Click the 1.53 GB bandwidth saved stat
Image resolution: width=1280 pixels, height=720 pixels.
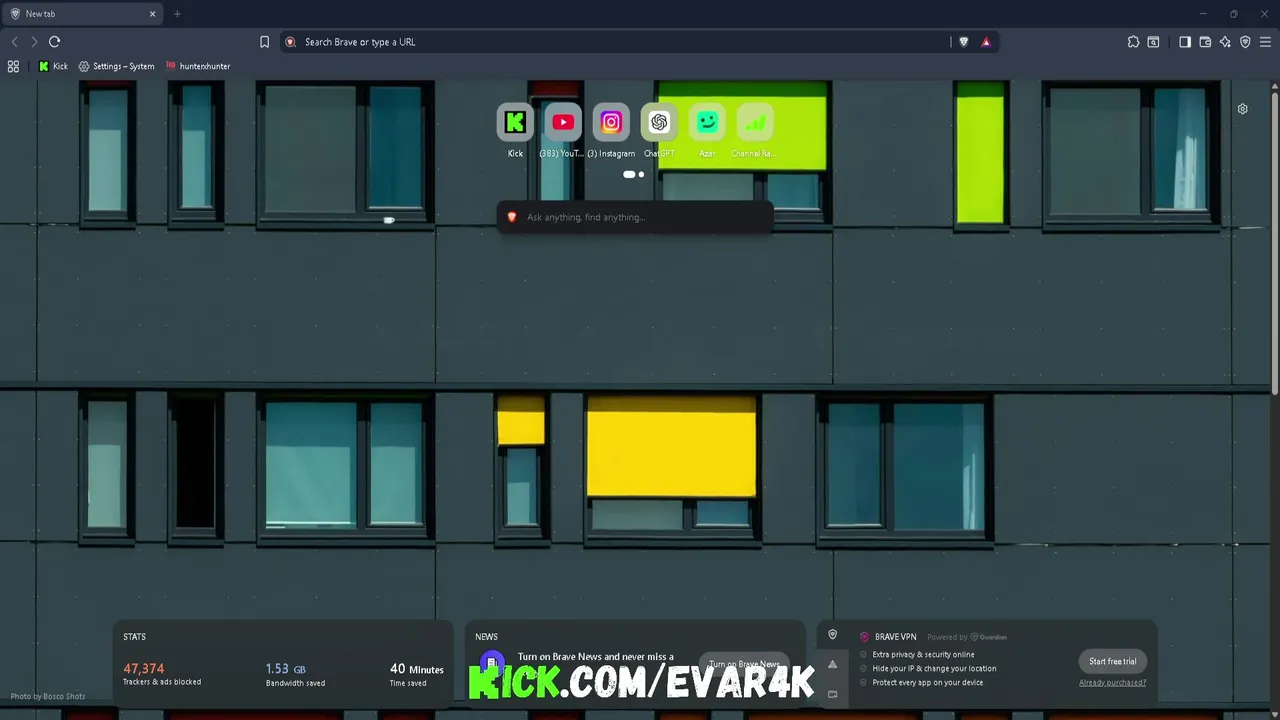295,674
